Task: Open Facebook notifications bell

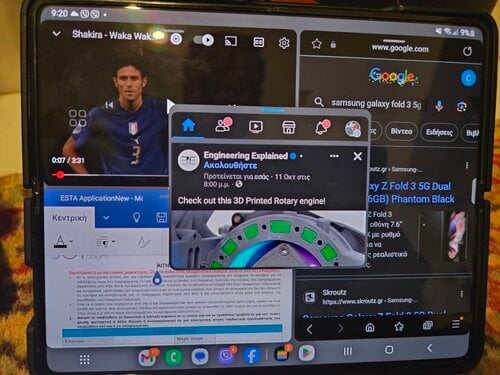Action: click(x=321, y=127)
